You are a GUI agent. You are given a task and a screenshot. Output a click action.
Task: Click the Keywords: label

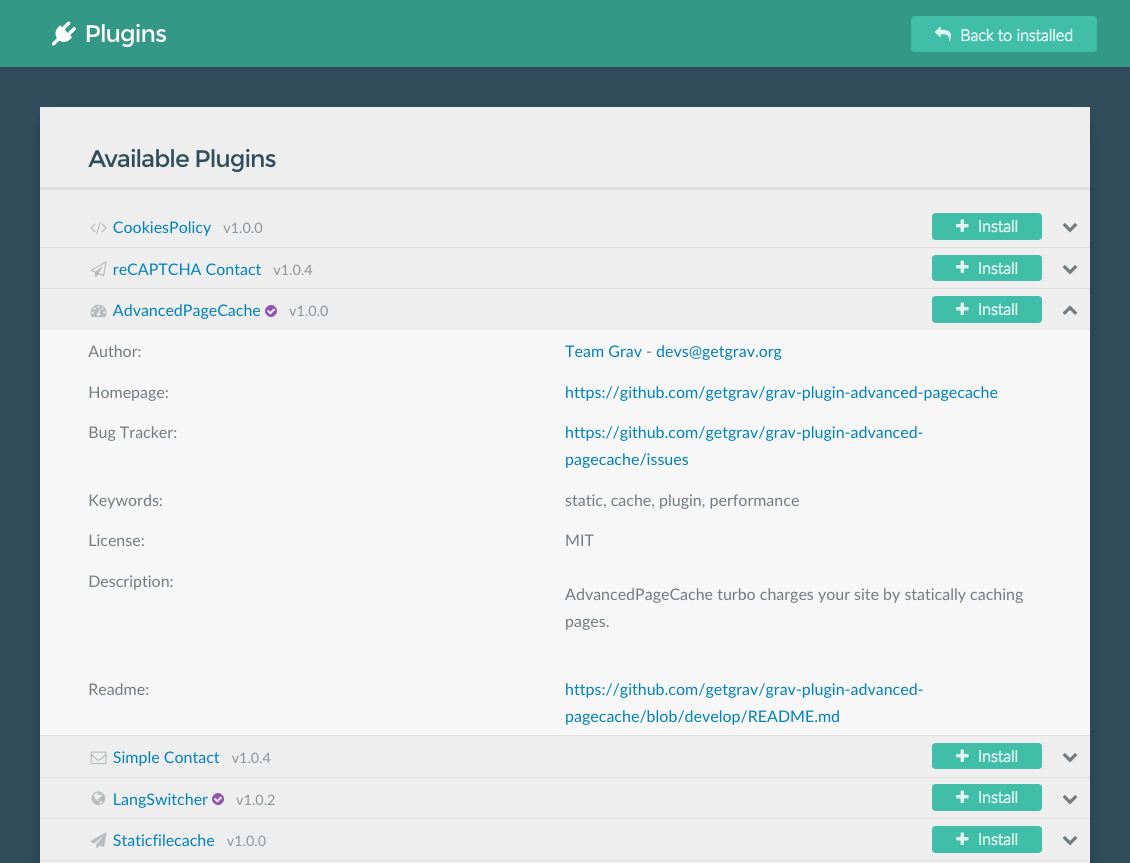pyautogui.click(x=125, y=501)
